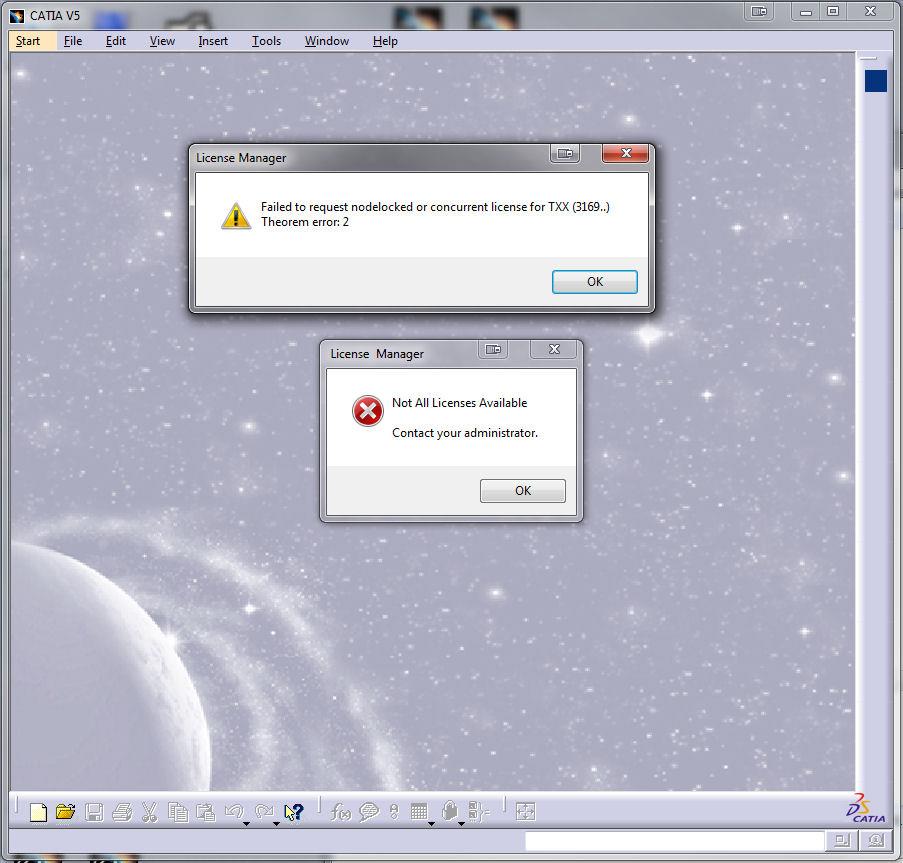Open the Insert menu

coord(213,41)
